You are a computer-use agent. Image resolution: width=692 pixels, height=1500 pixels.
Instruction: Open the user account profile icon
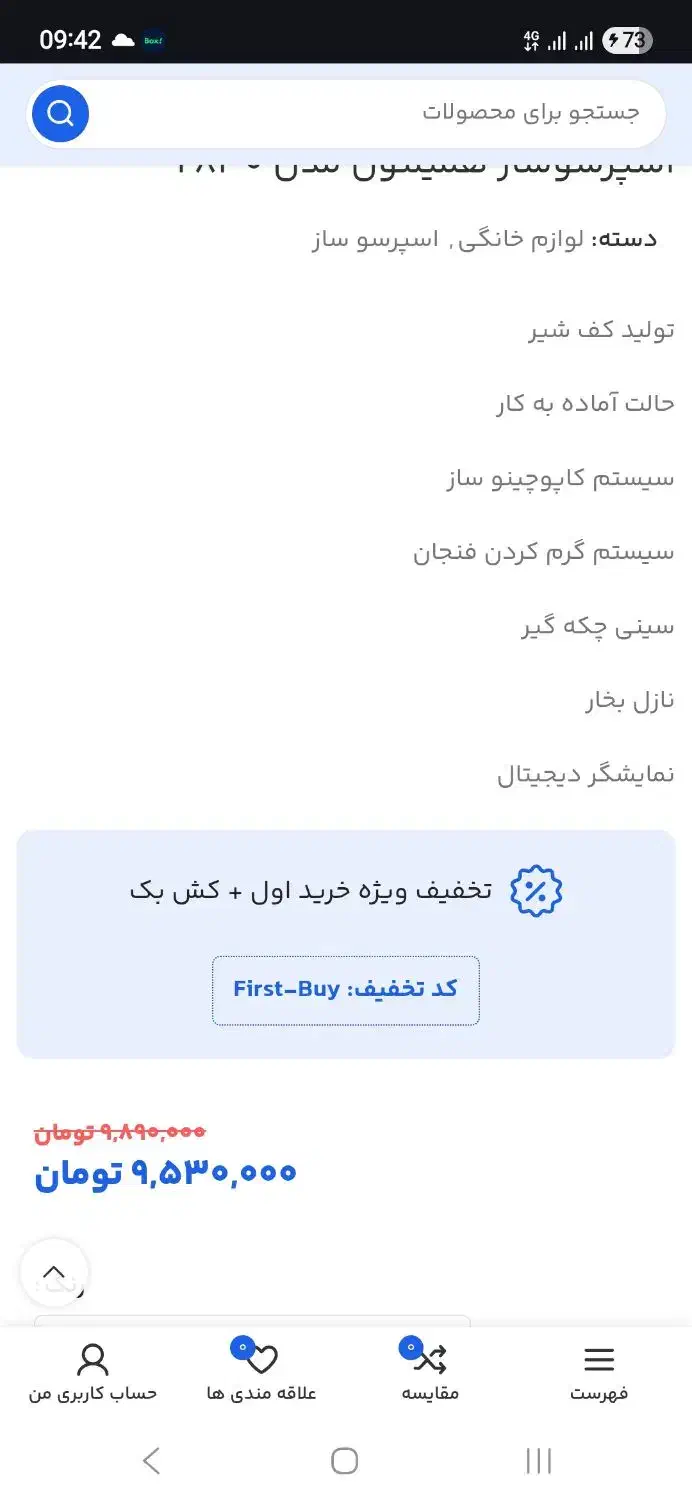92,1360
